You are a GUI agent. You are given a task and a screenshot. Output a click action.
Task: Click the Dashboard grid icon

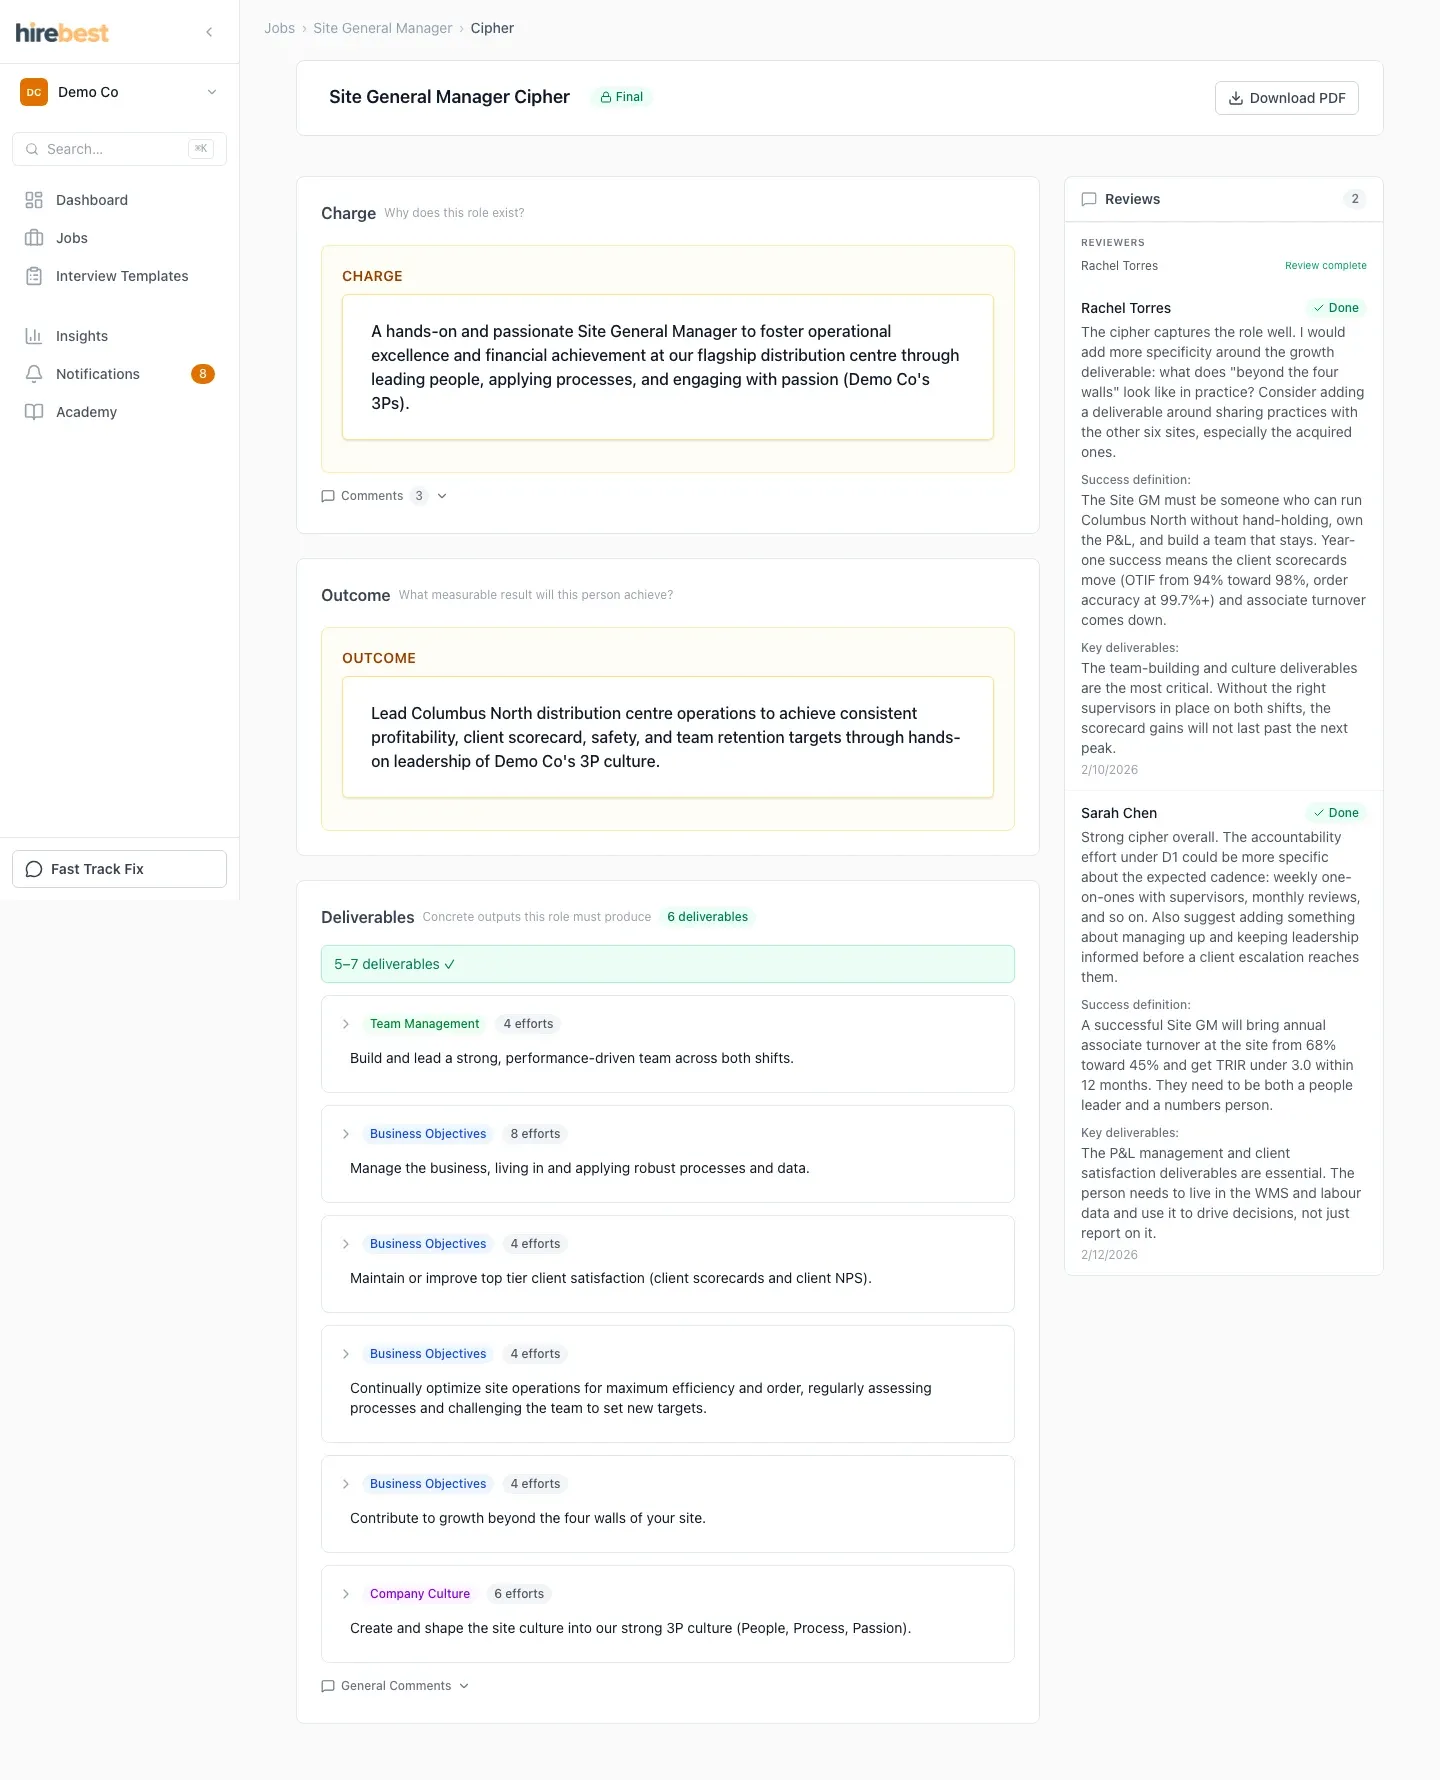[x=34, y=200]
